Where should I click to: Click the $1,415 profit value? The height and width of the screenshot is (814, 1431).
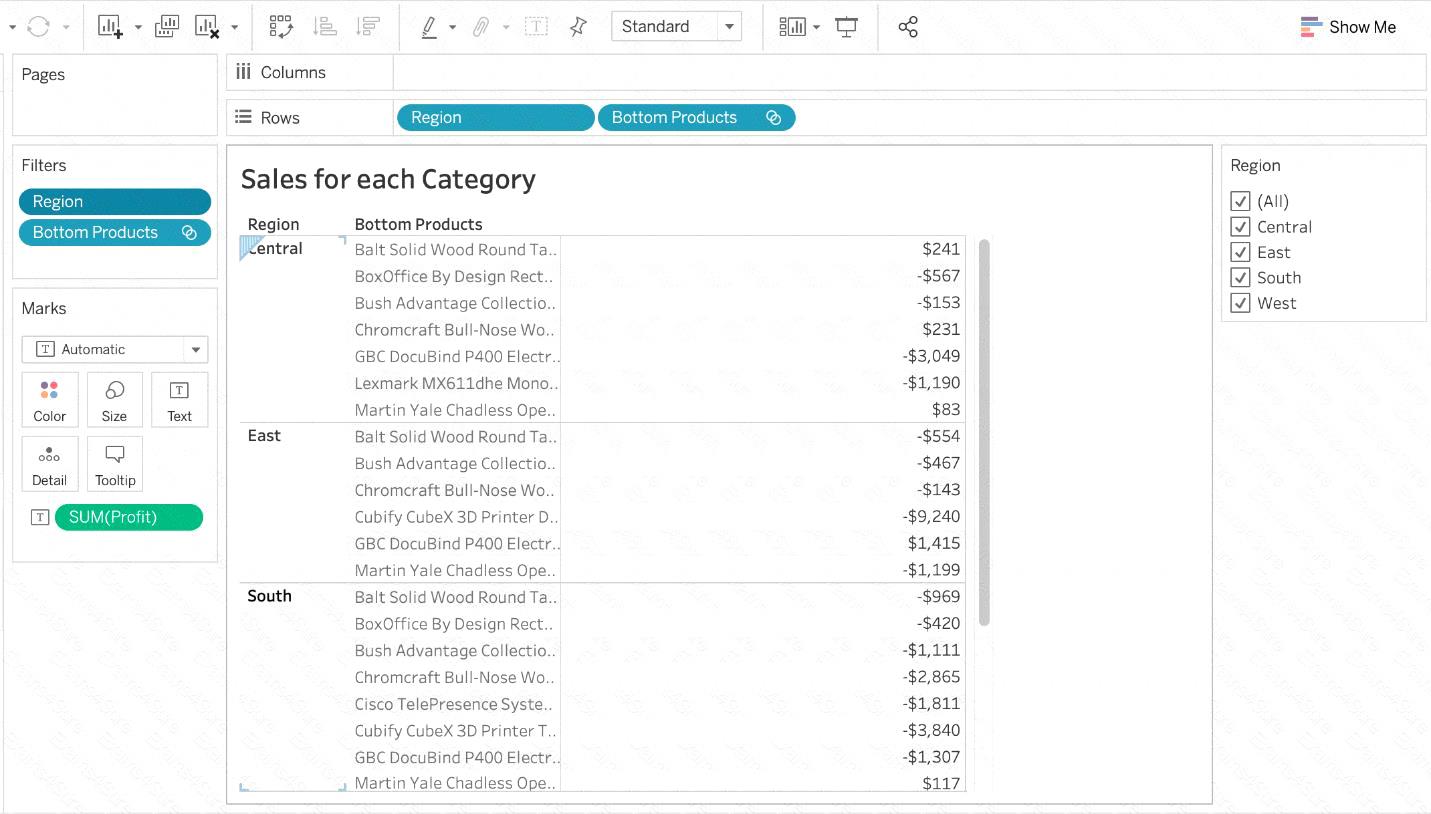tap(934, 543)
